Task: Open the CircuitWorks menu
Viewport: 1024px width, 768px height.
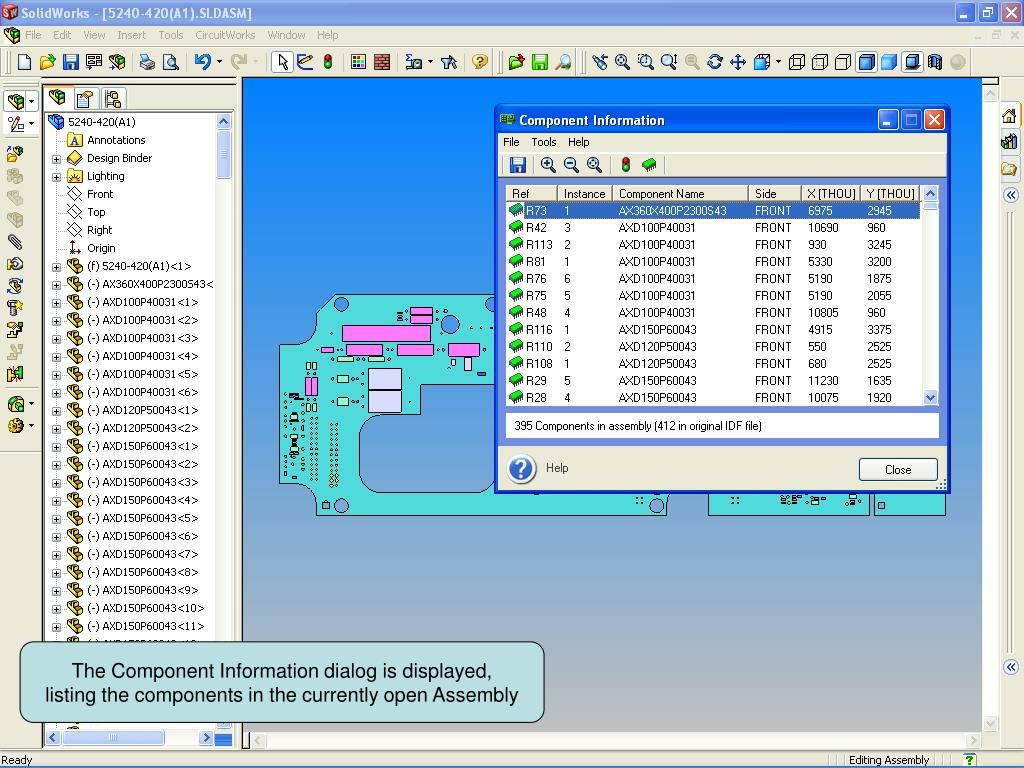Action: [225, 35]
